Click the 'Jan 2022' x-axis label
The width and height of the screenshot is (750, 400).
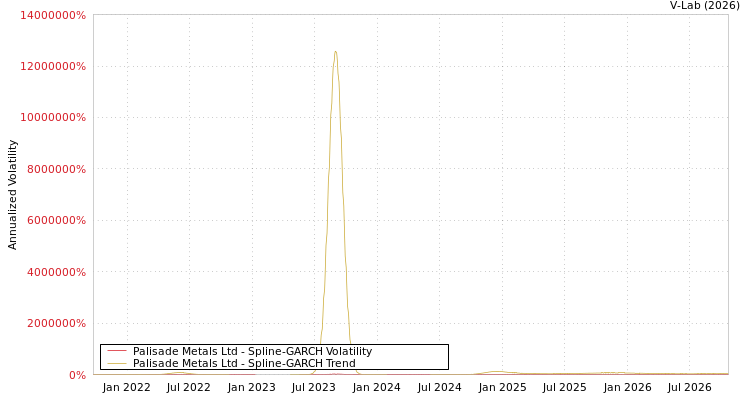[x=127, y=388]
